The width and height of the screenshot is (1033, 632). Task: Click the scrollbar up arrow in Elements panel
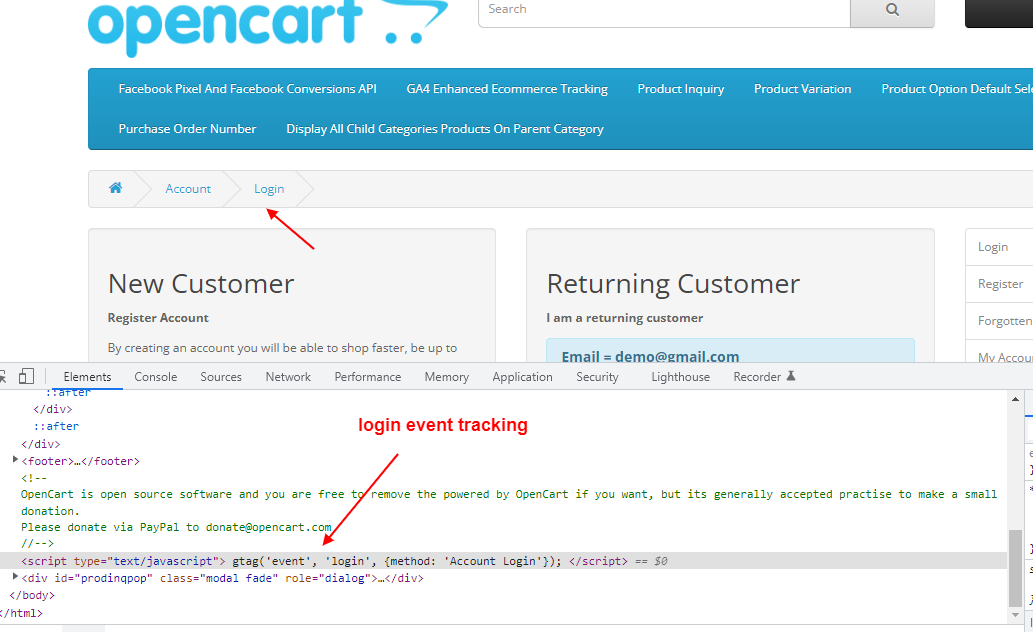[1015, 399]
